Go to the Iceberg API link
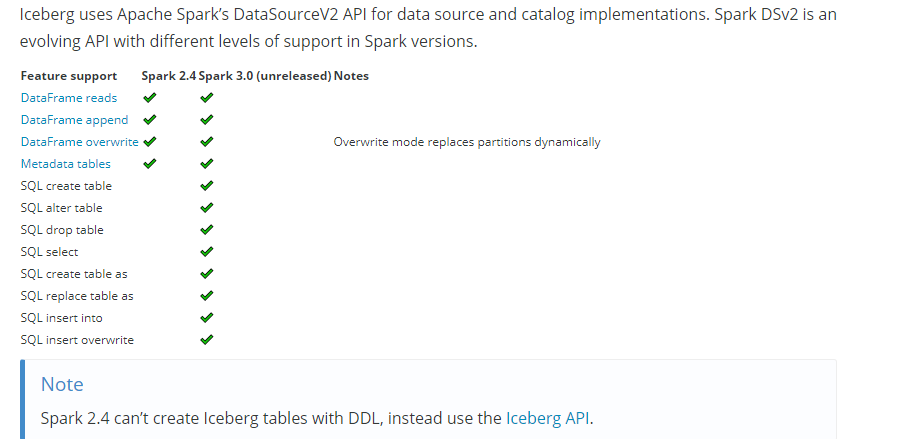Viewport: 914px width, 439px height. tap(548, 418)
